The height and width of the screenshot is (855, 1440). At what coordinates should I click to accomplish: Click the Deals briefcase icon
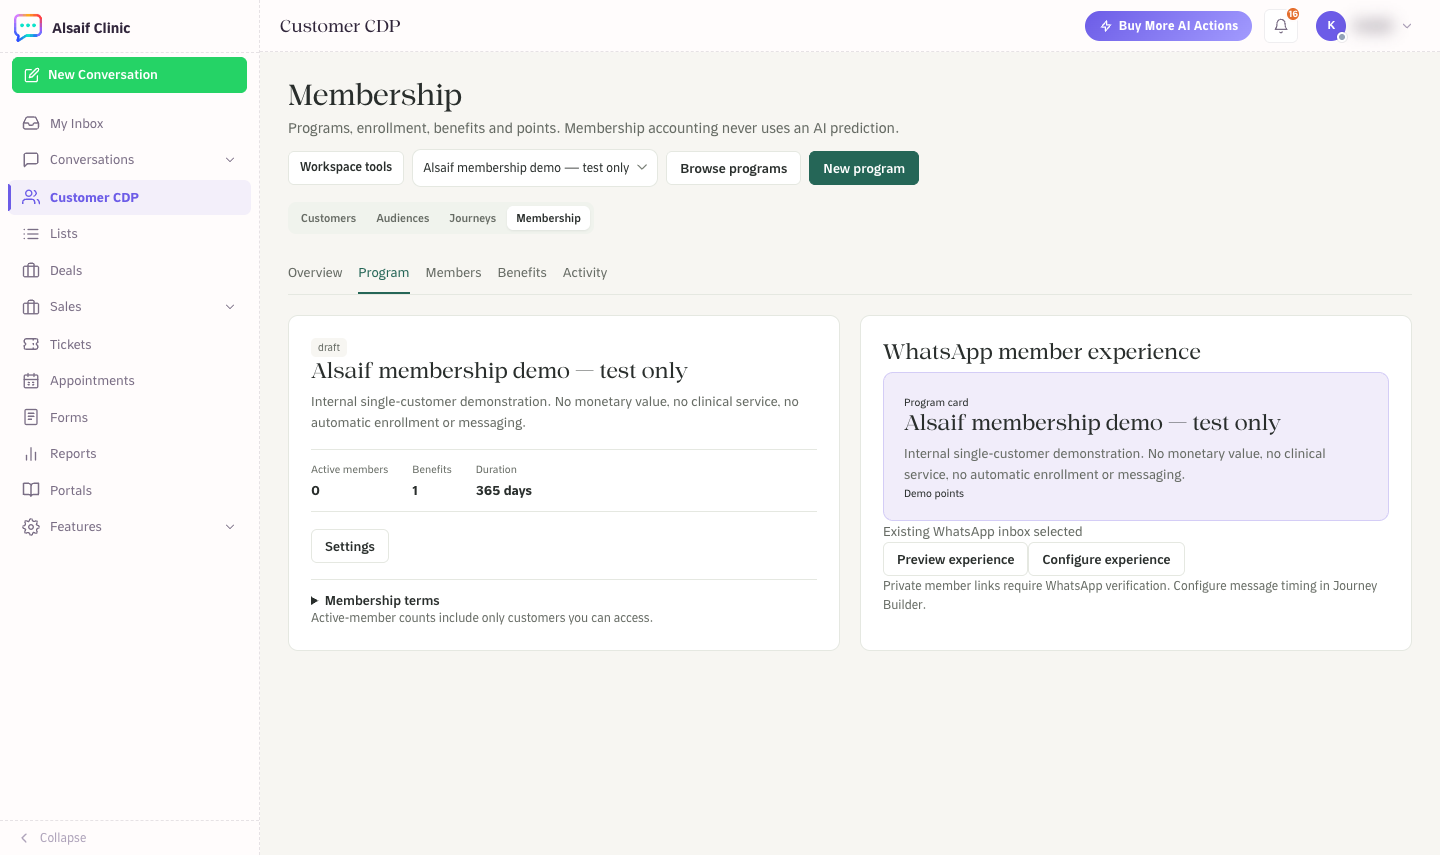click(31, 270)
